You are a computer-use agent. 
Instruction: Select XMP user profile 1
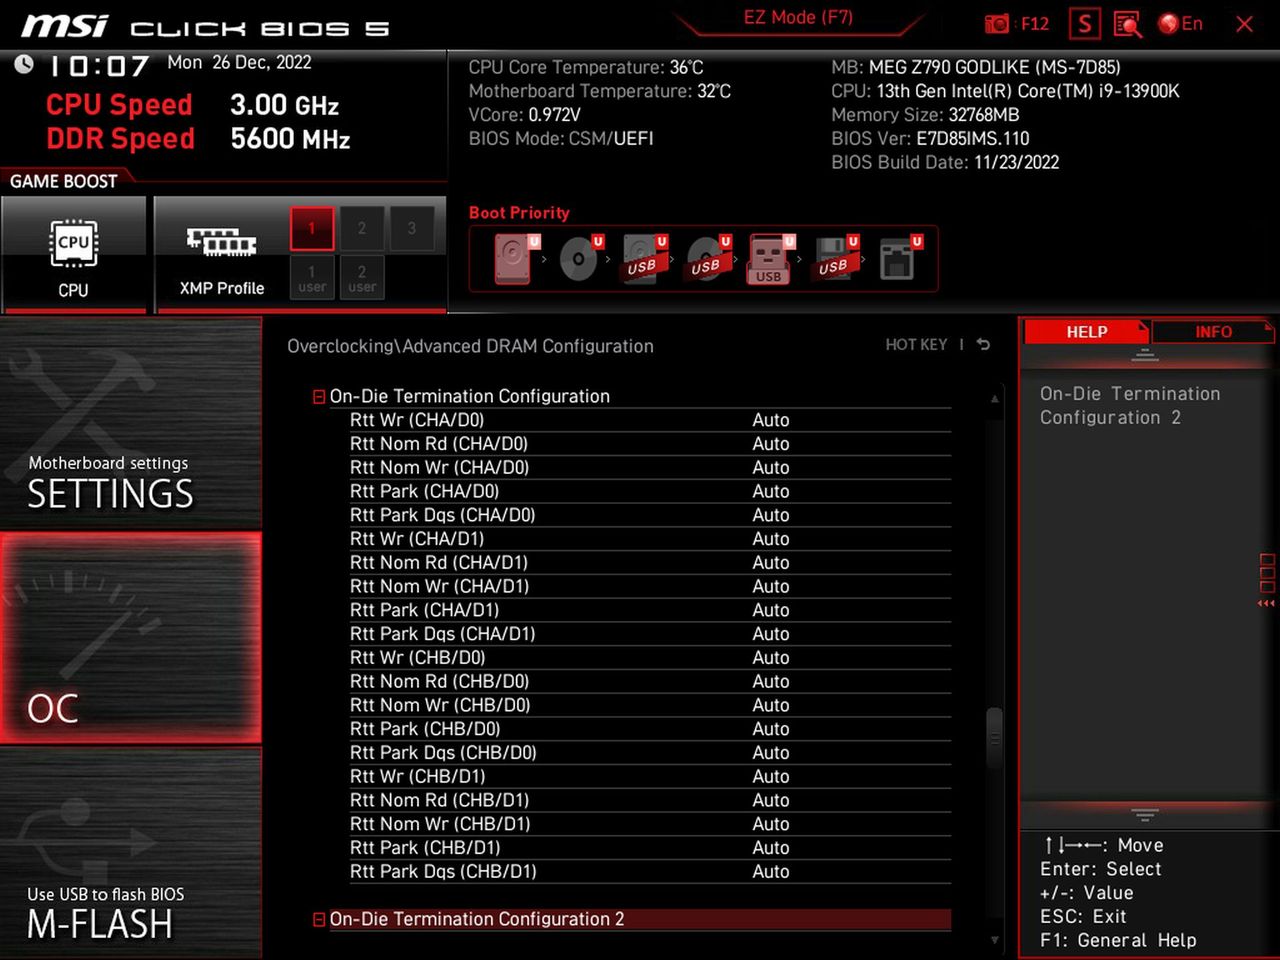312,278
